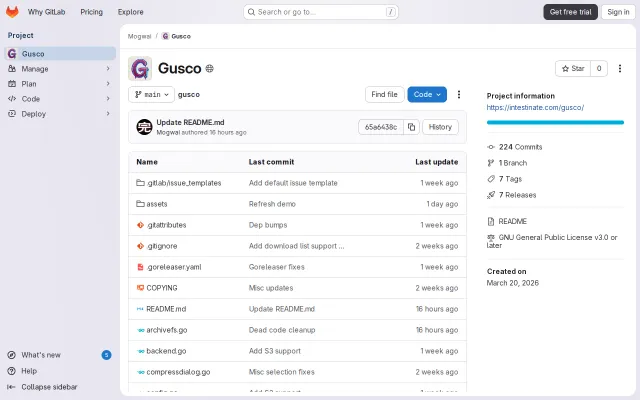Click the Find file button
Screen dimensions: 640x400
[x=384, y=94]
